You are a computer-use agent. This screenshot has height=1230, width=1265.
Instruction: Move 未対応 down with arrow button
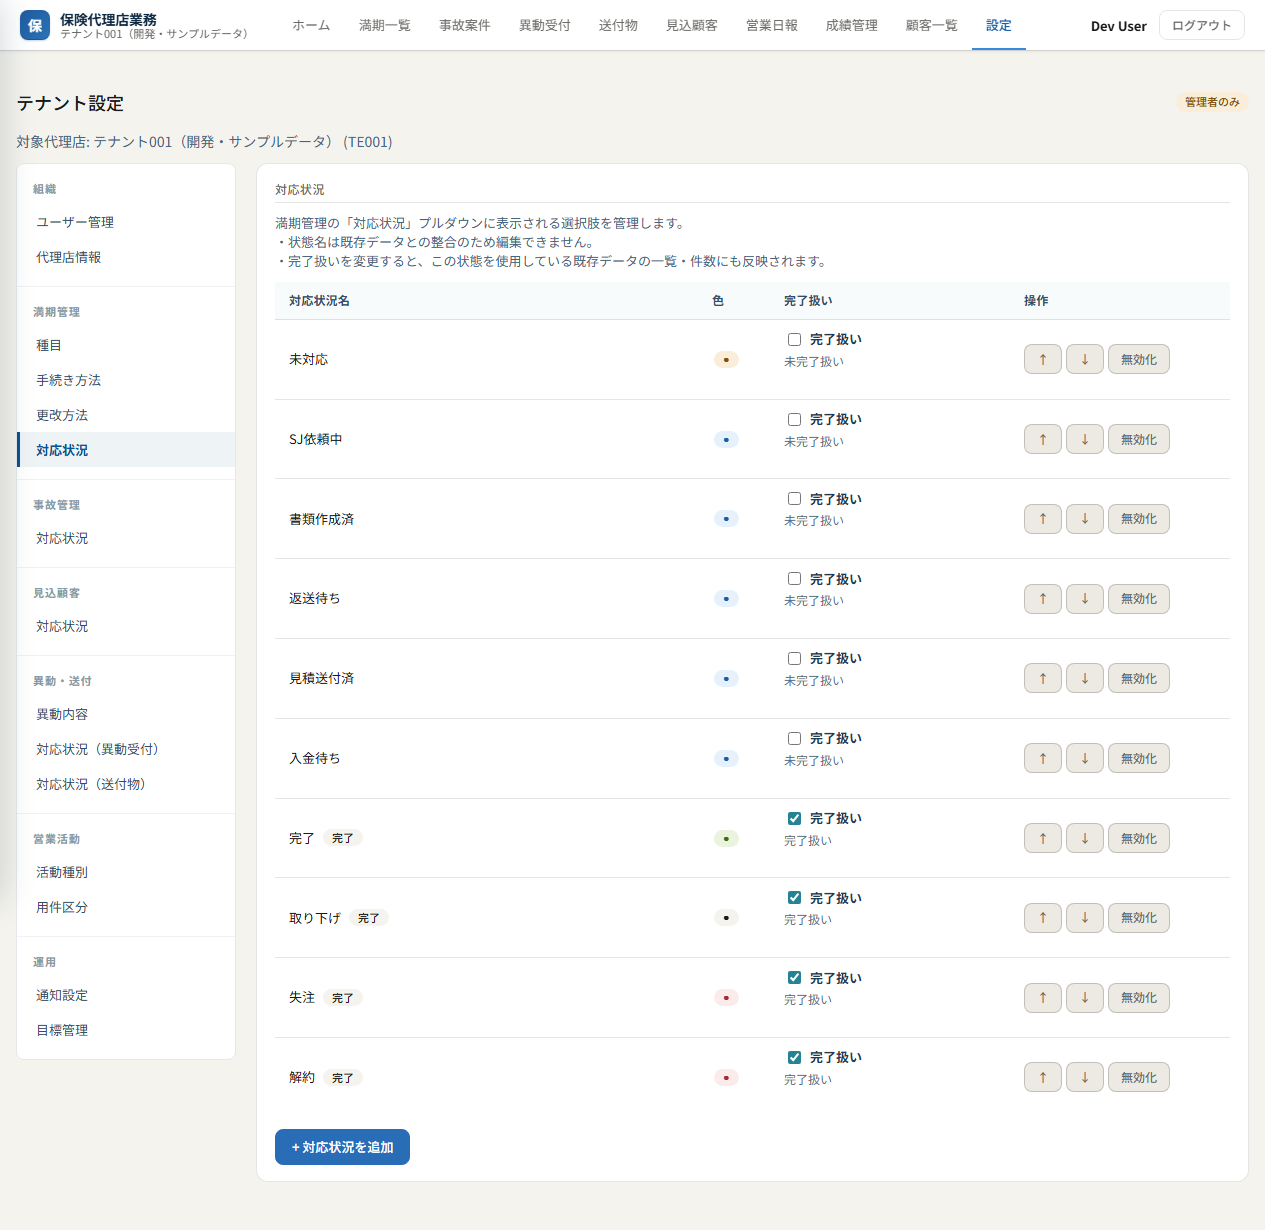coord(1085,359)
